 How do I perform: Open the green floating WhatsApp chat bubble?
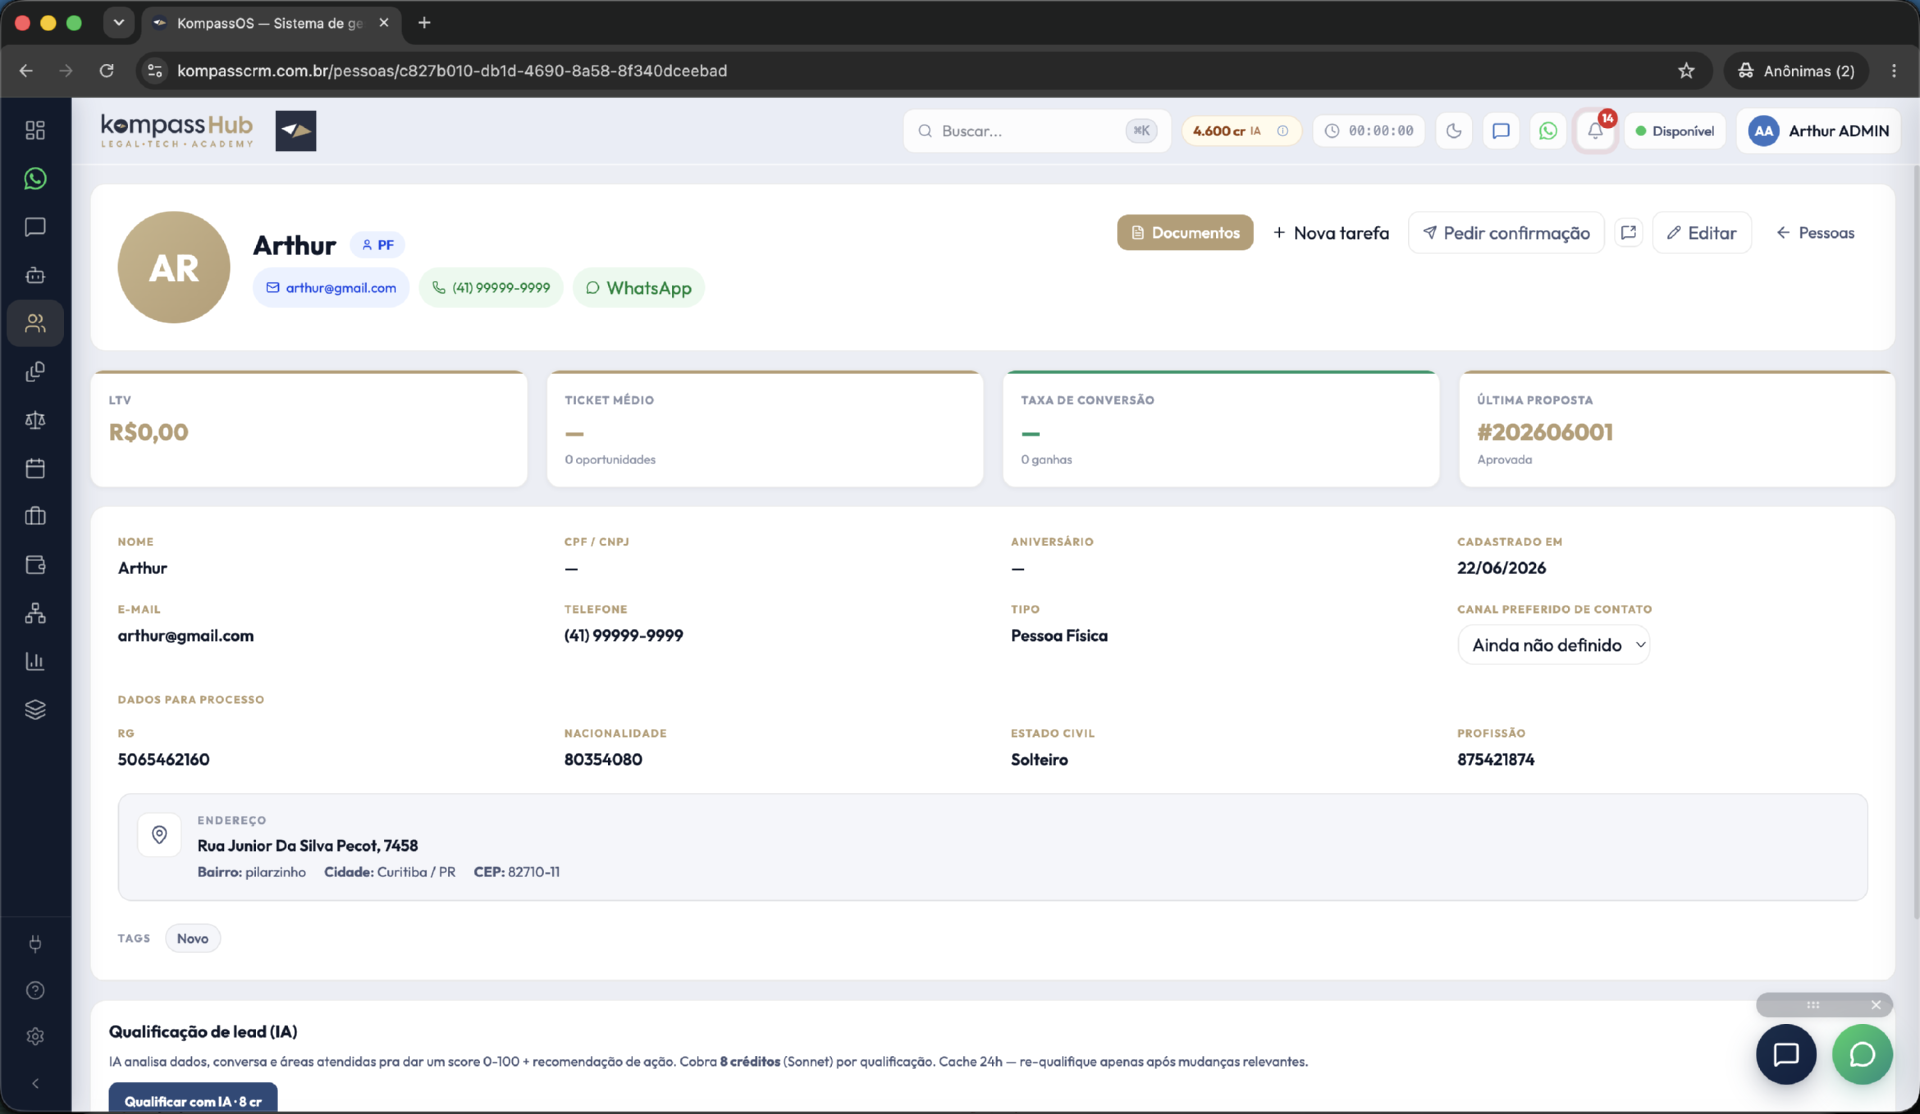coord(1862,1054)
